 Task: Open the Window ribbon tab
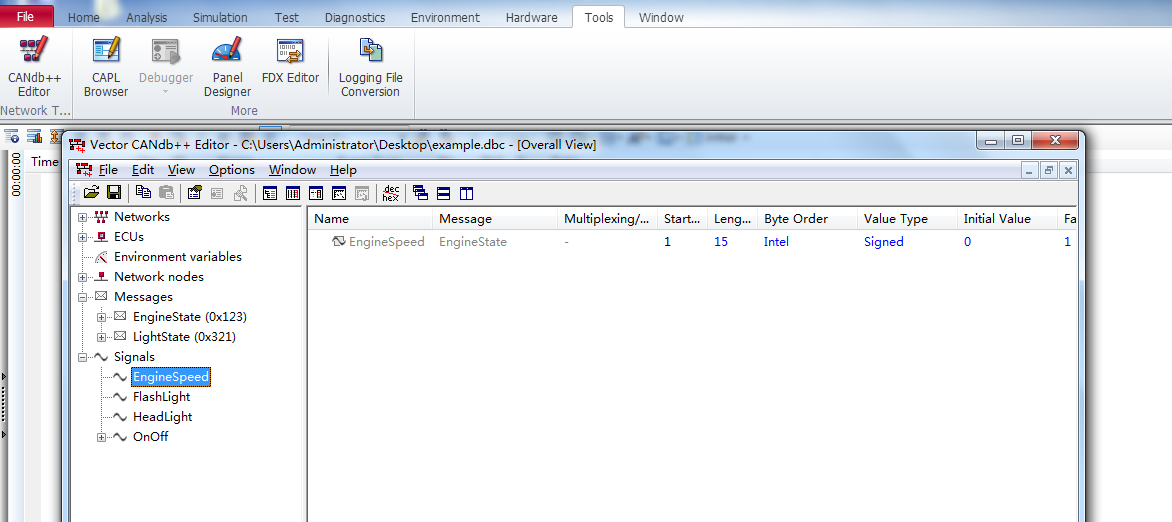[x=661, y=17]
